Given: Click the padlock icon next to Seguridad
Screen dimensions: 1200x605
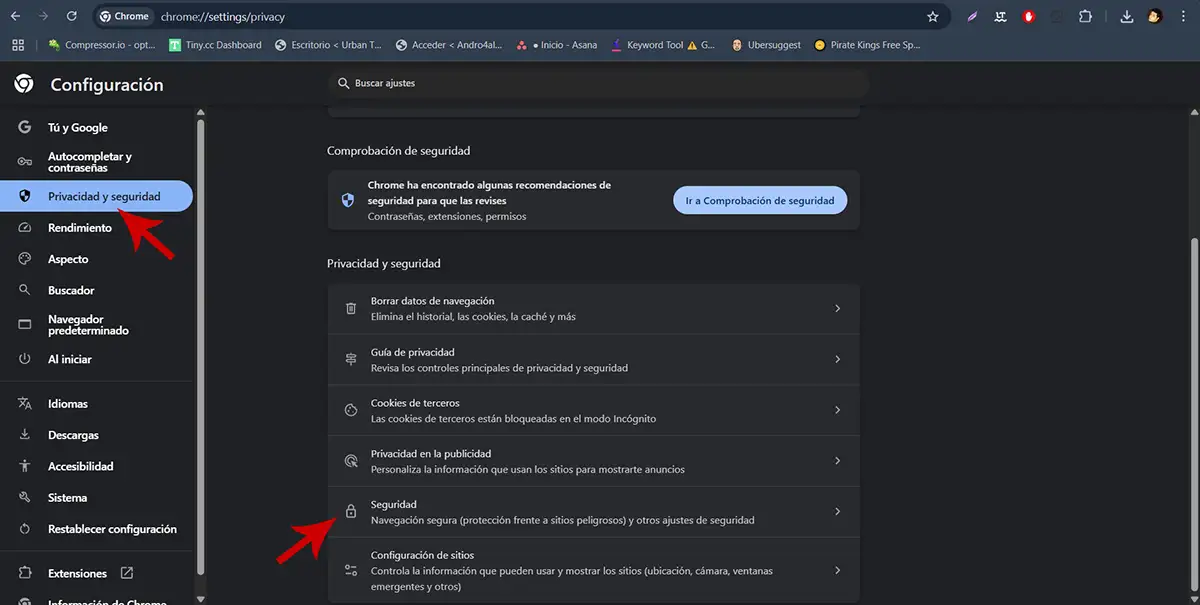Looking at the screenshot, I should click(x=351, y=512).
